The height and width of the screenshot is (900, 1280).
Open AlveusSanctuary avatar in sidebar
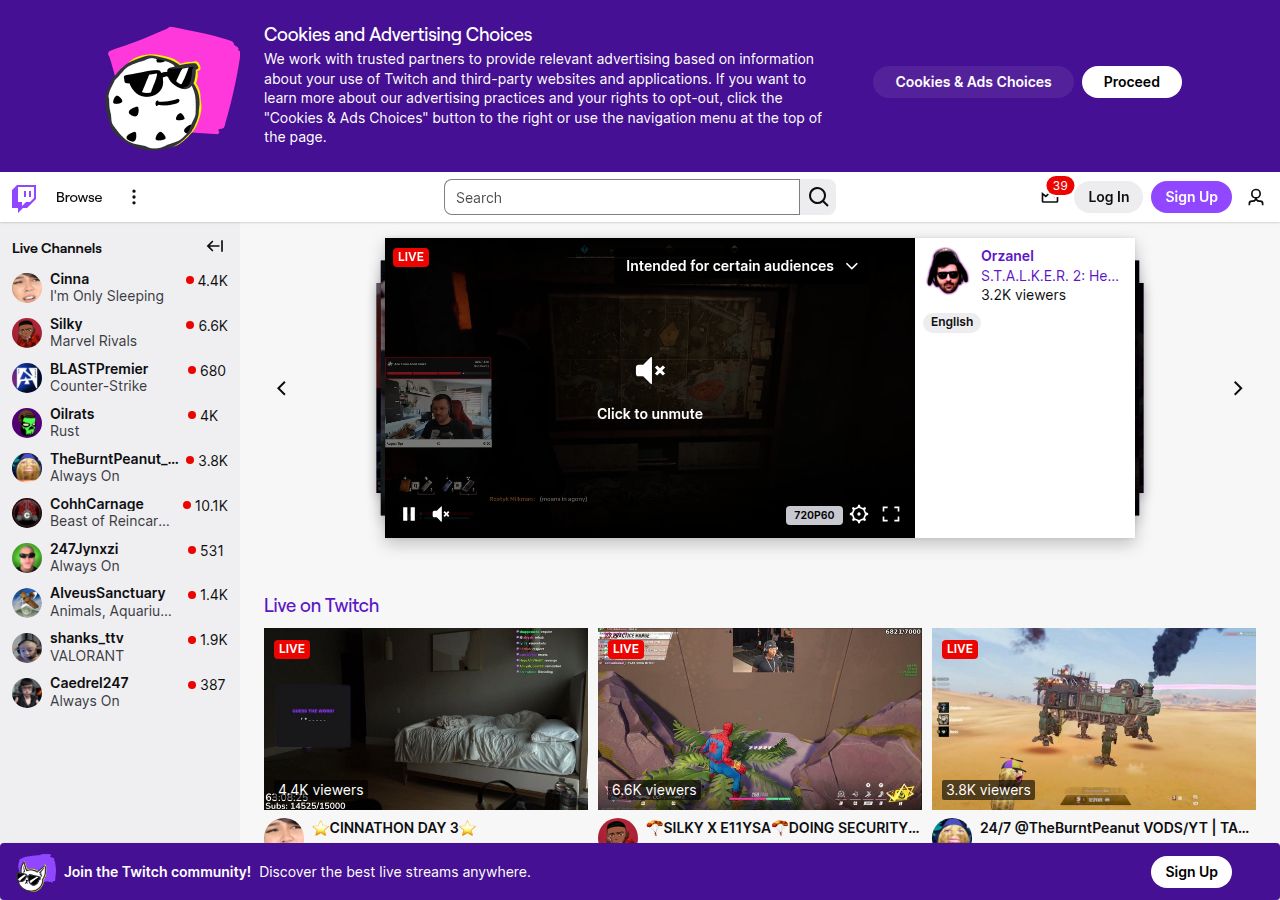pyautogui.click(x=27, y=603)
